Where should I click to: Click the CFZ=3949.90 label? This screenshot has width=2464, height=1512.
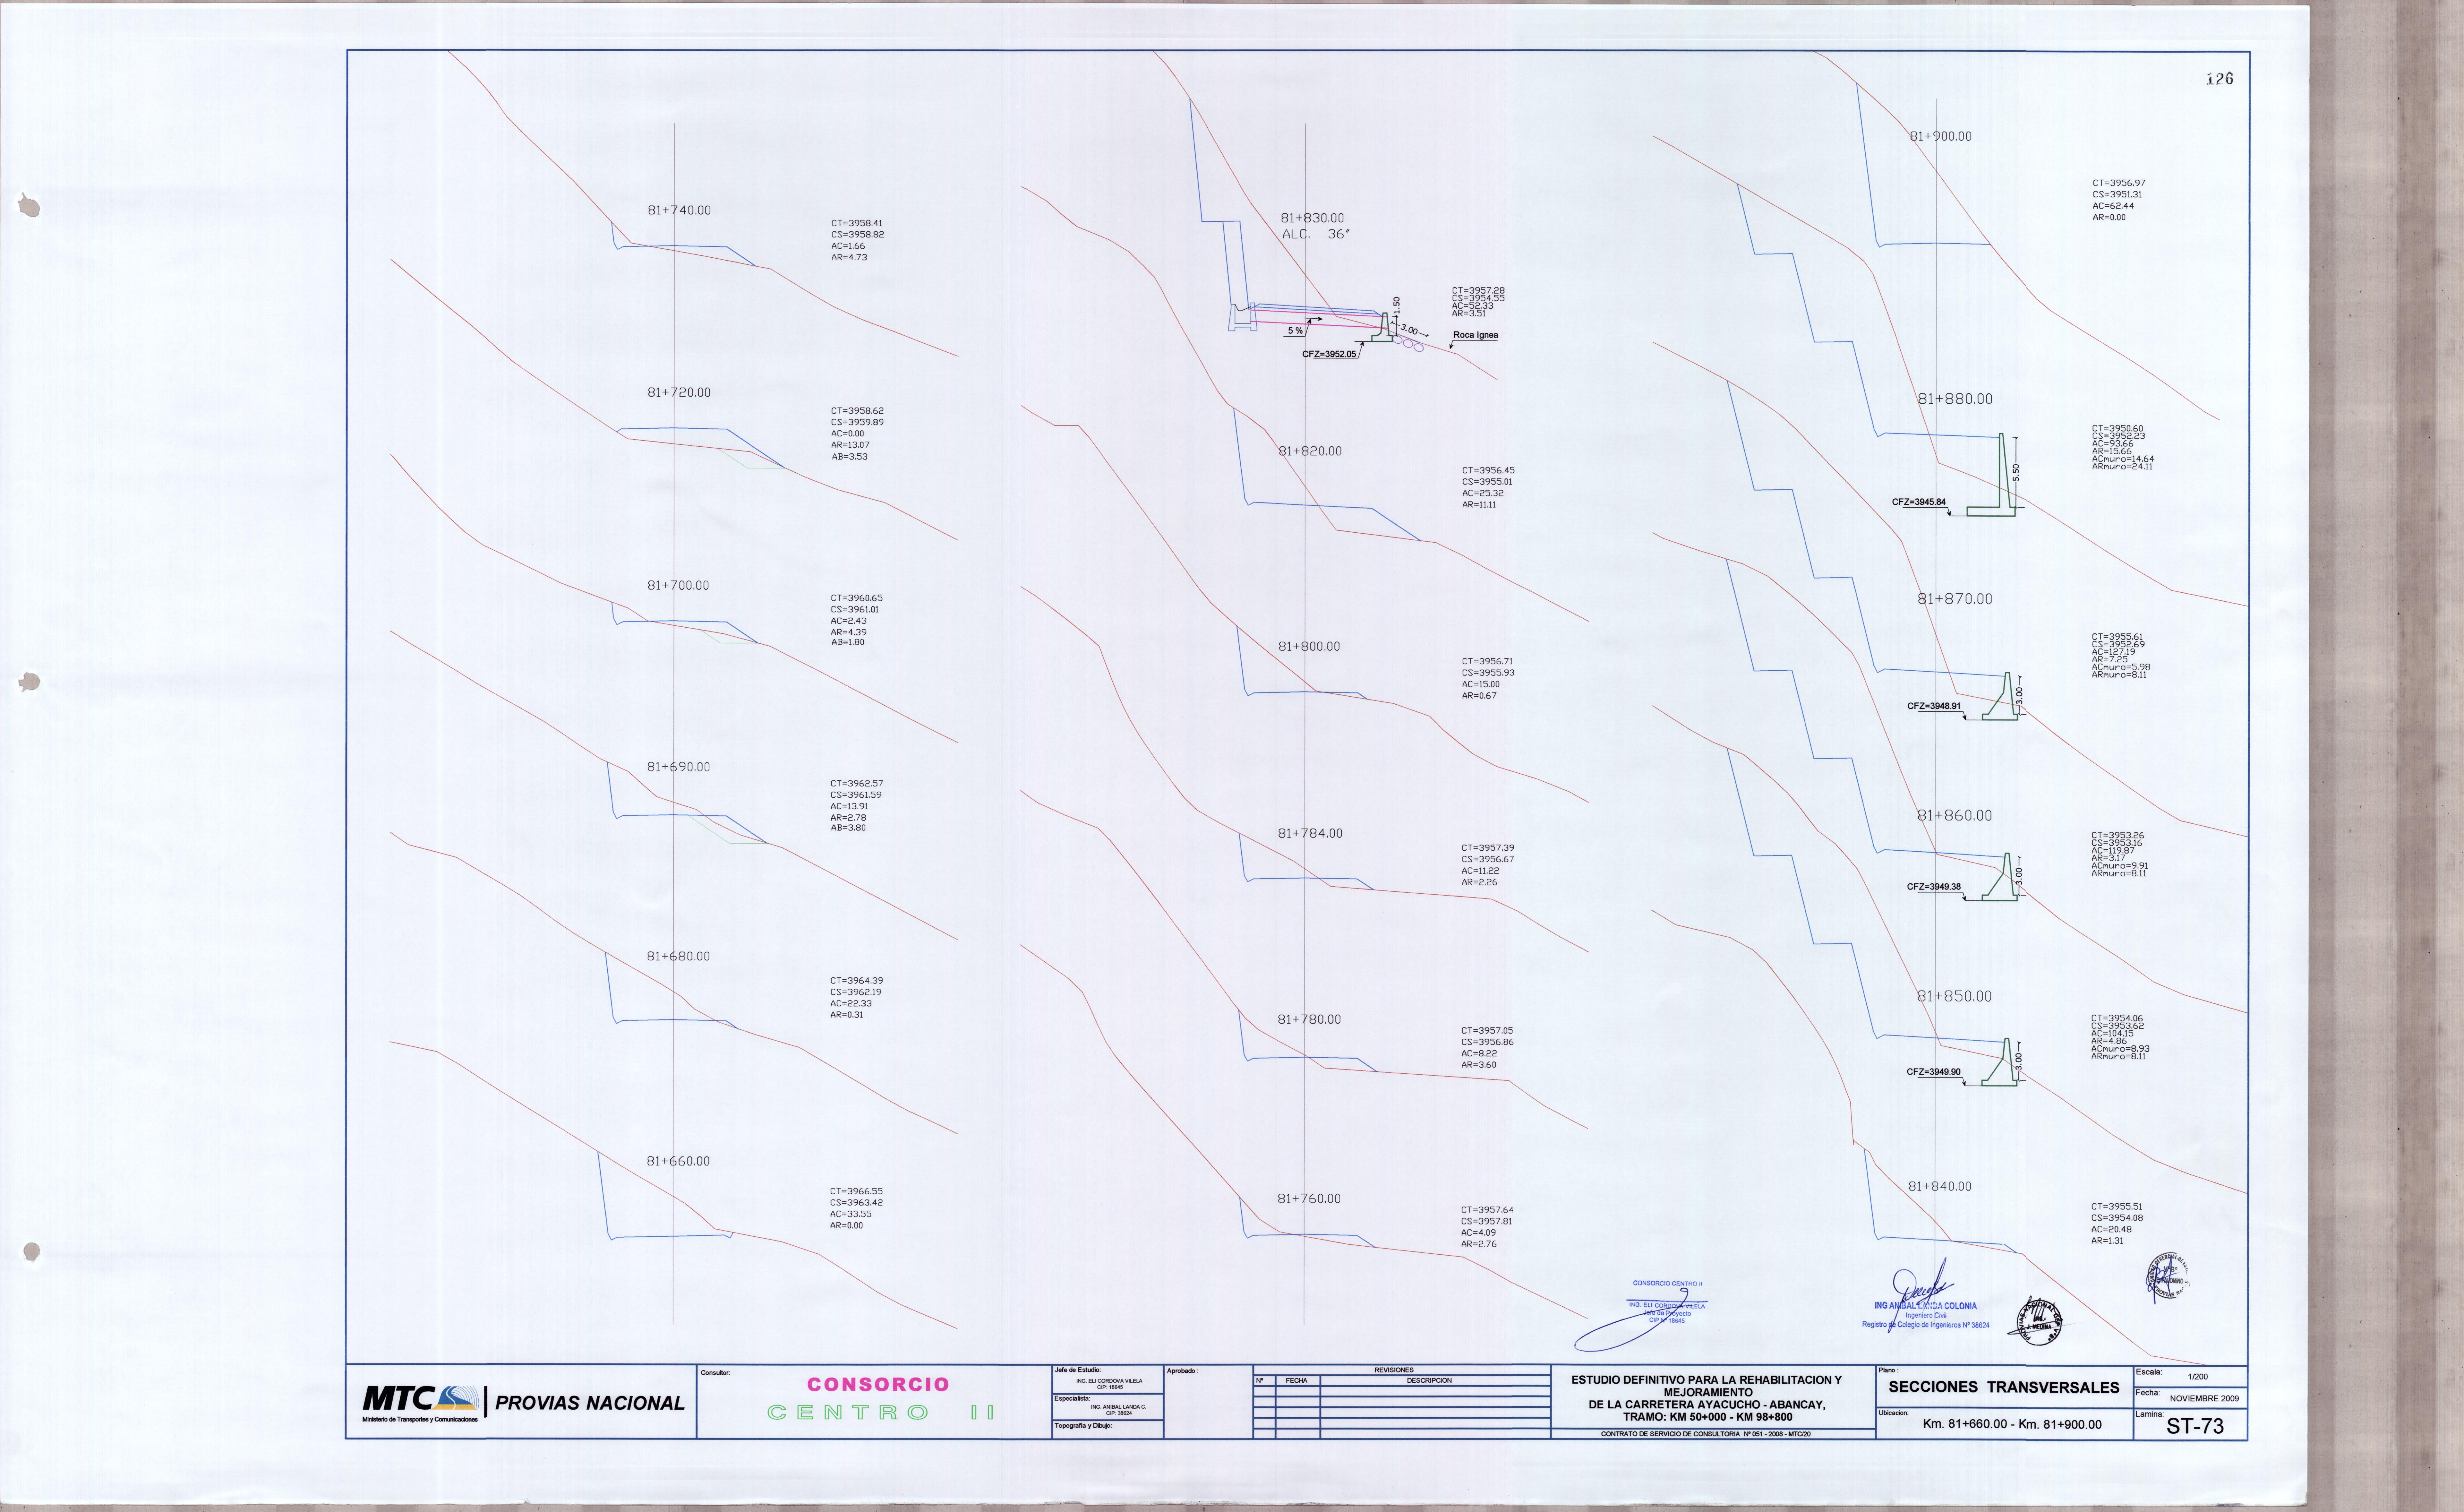[x=1934, y=1072]
